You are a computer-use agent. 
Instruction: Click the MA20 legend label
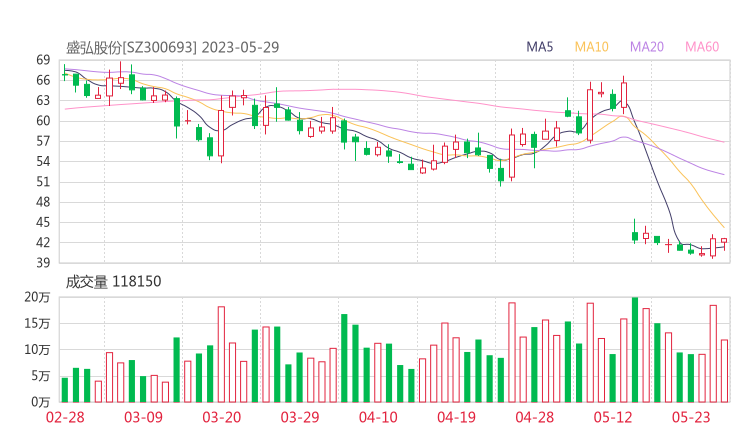pos(647,47)
